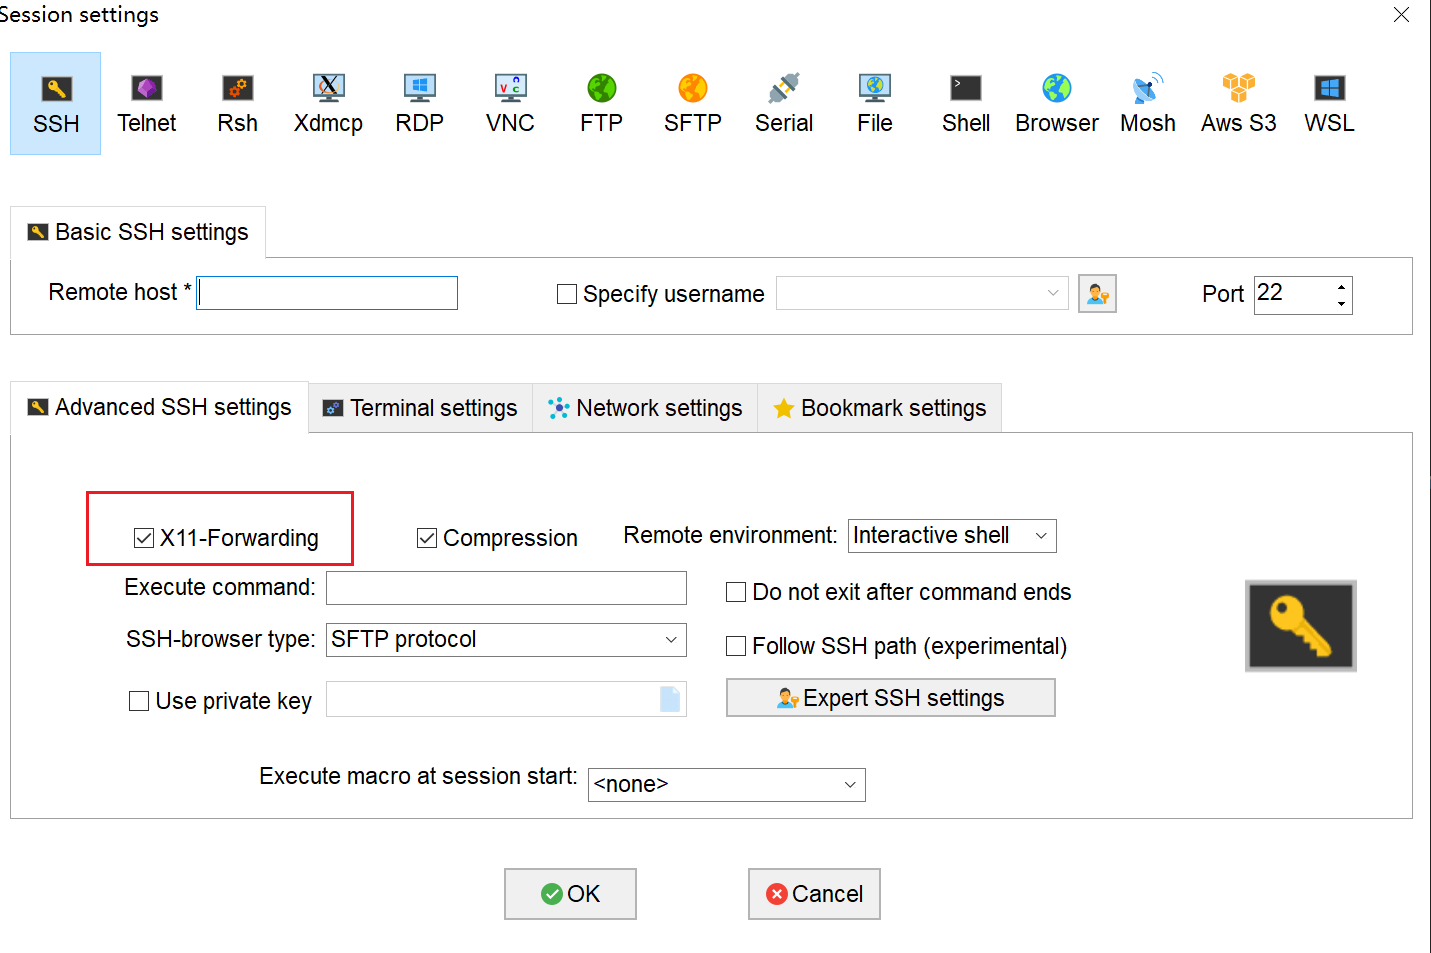The height and width of the screenshot is (953, 1431).
Task: Click the Remote host input field
Action: (327, 293)
